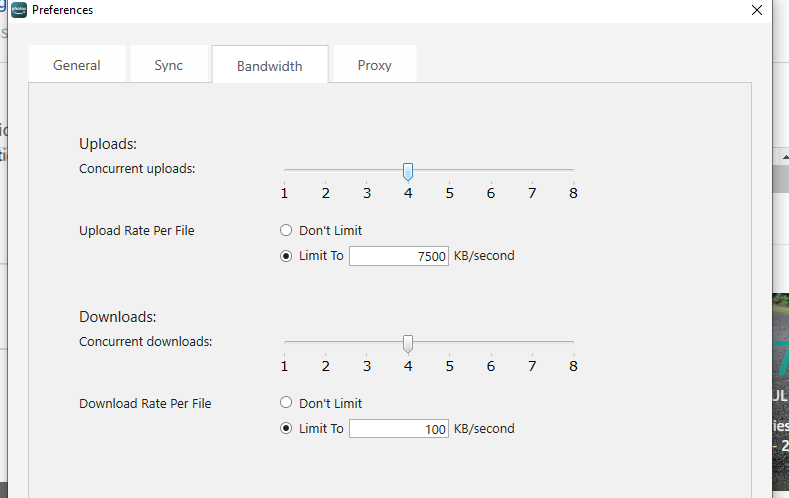The height and width of the screenshot is (498, 789).
Task: Choose Limit To for upload rate
Action: (x=286, y=256)
